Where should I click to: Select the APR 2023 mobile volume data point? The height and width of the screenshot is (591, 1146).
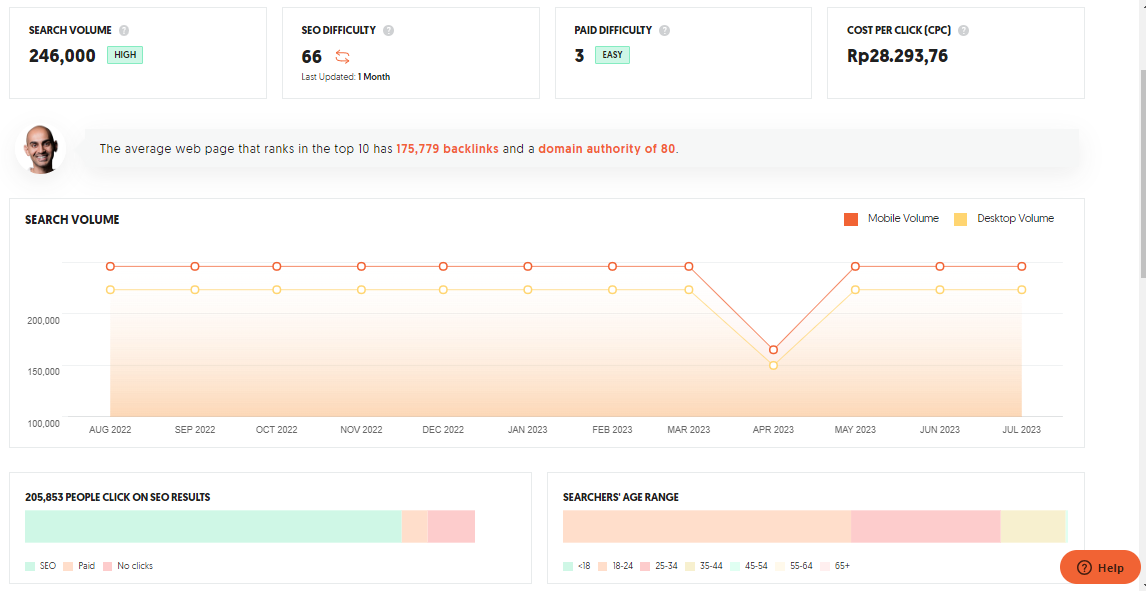773,350
